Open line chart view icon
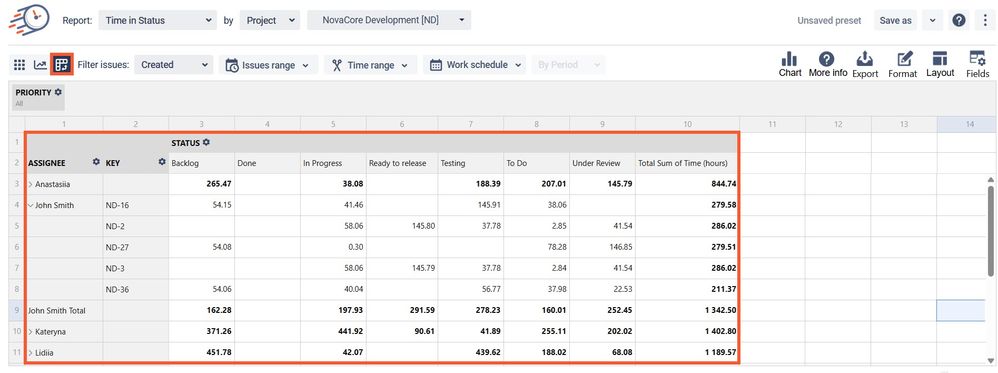This screenshot has height=373, width=998. pos(40,64)
